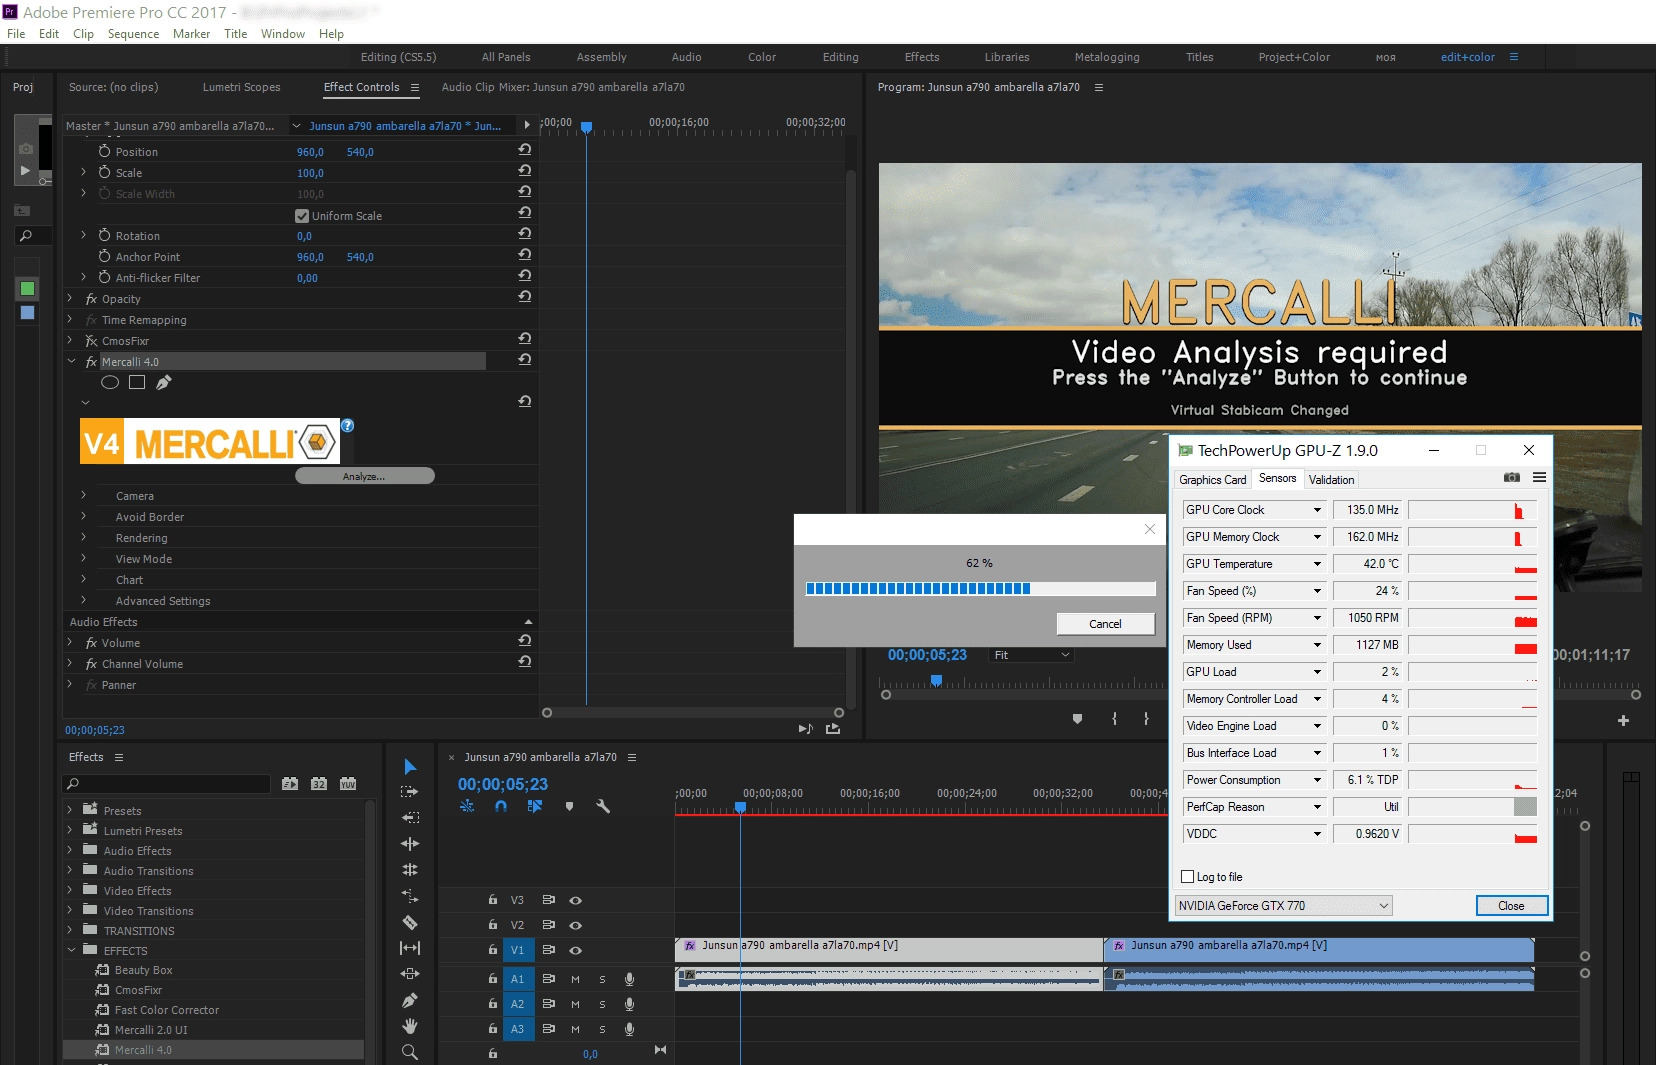Enable voice-over record on A3
This screenshot has width=1656, height=1065.
(x=629, y=1029)
